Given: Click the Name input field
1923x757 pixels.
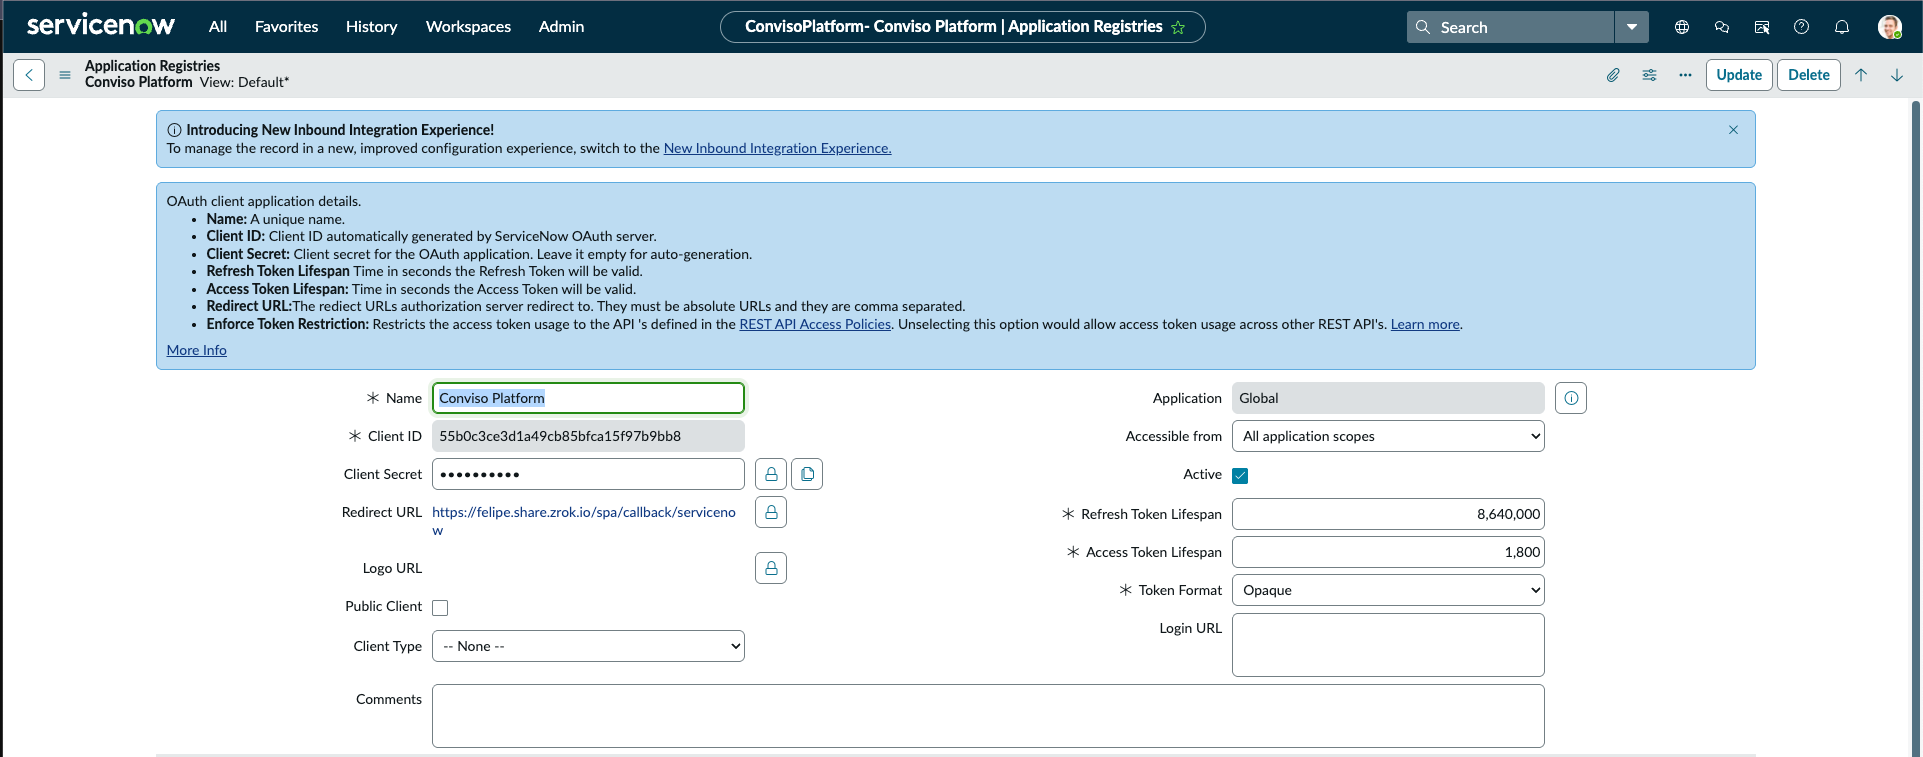Looking at the screenshot, I should pos(588,398).
